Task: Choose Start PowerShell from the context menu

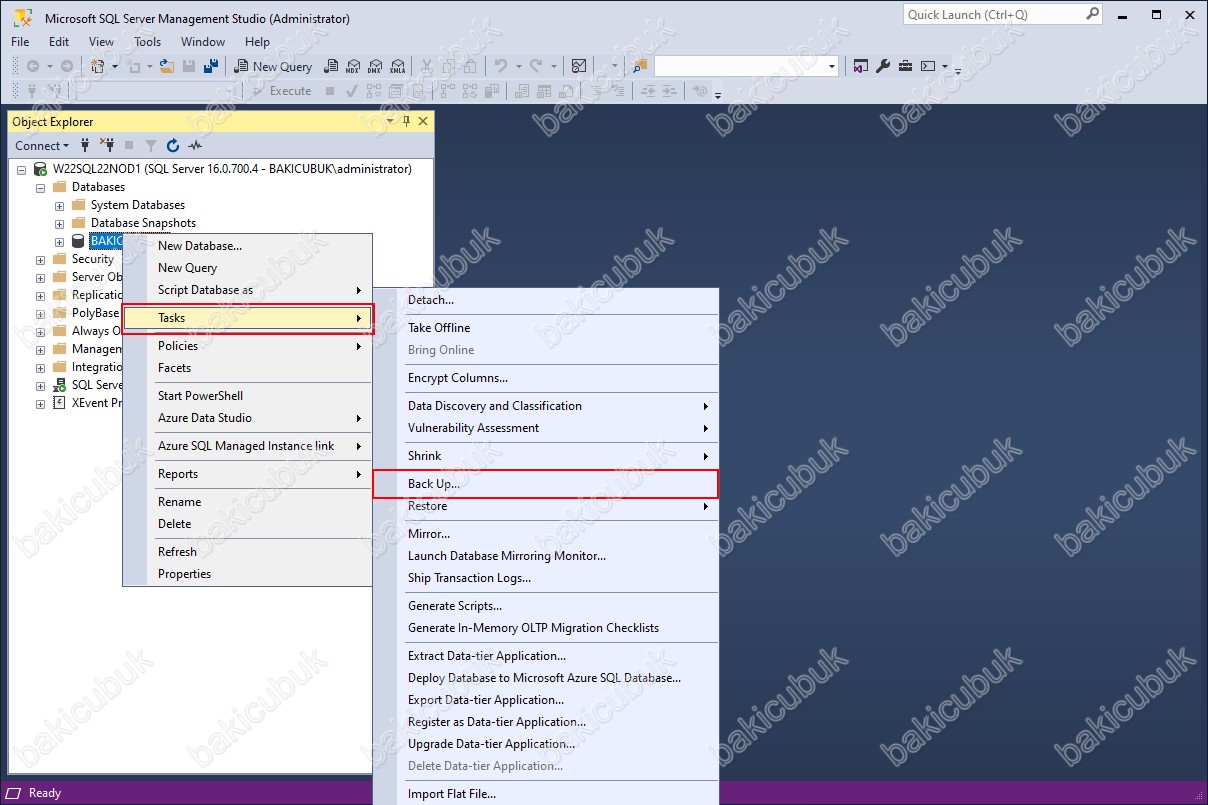Action: click(x=247, y=395)
